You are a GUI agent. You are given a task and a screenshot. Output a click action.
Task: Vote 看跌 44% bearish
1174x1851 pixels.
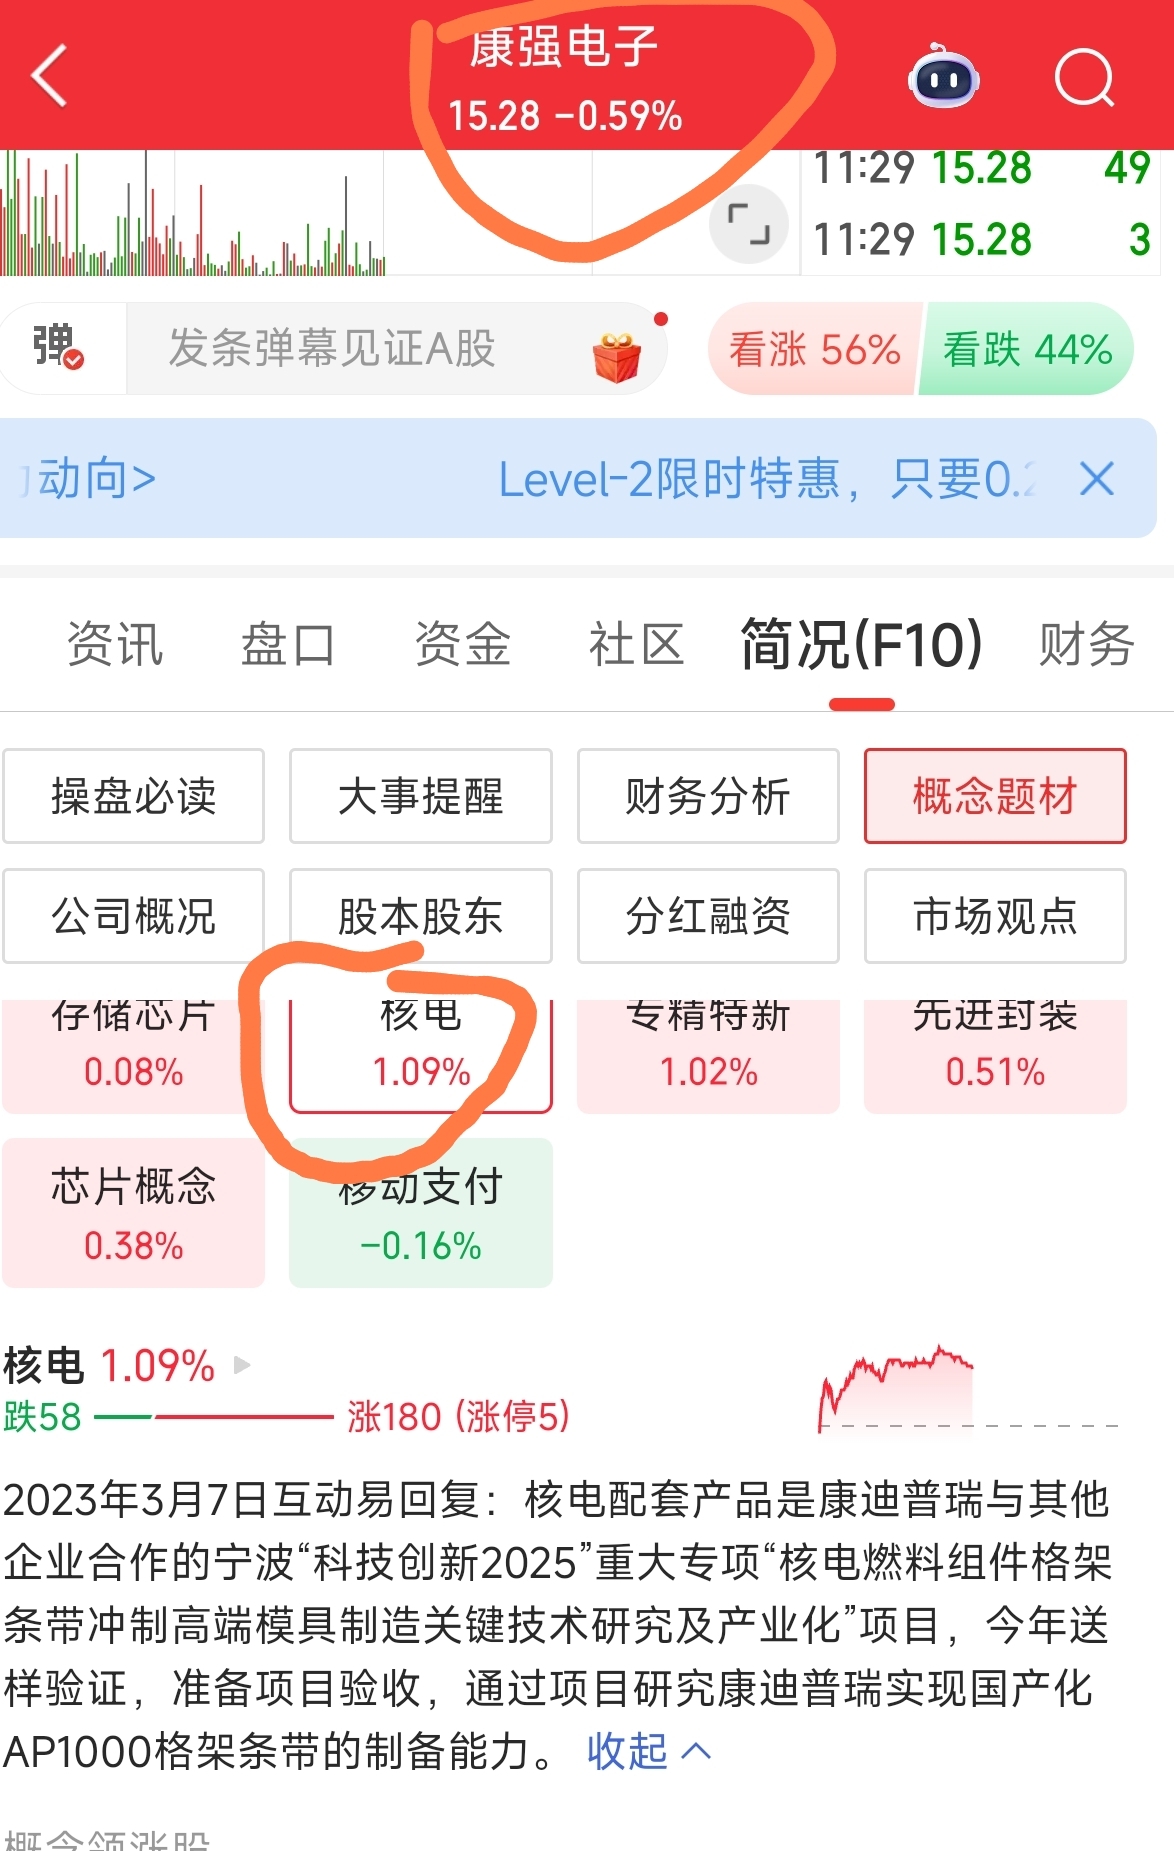click(1027, 349)
